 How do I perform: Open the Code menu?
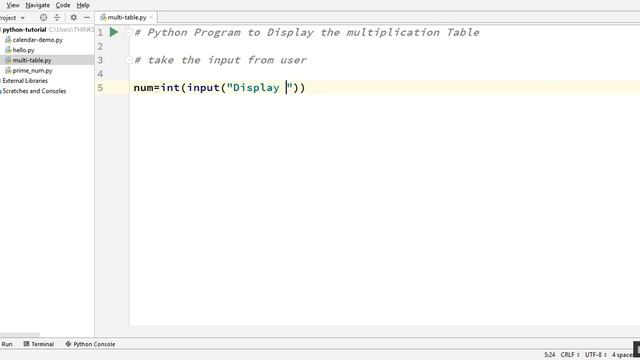click(x=63, y=5)
